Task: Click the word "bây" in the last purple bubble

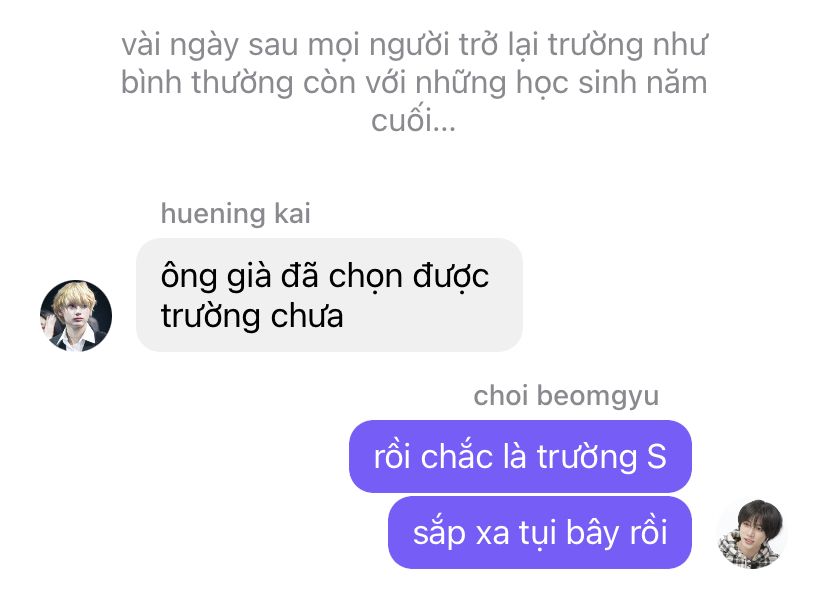Action: 591,532
